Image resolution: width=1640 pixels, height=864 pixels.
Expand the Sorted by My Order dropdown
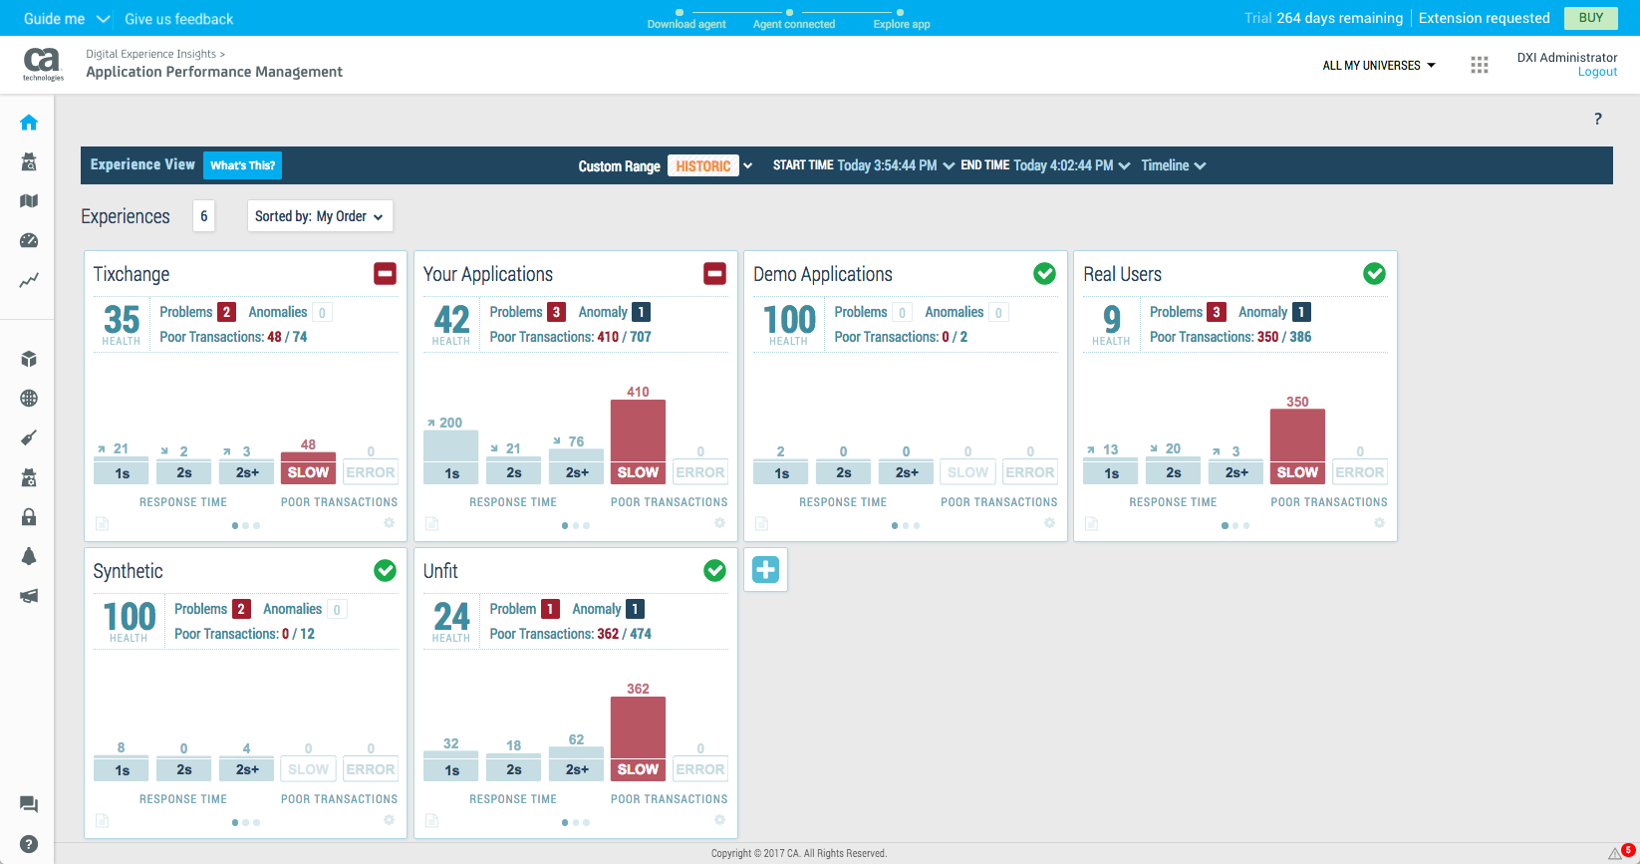pos(319,217)
